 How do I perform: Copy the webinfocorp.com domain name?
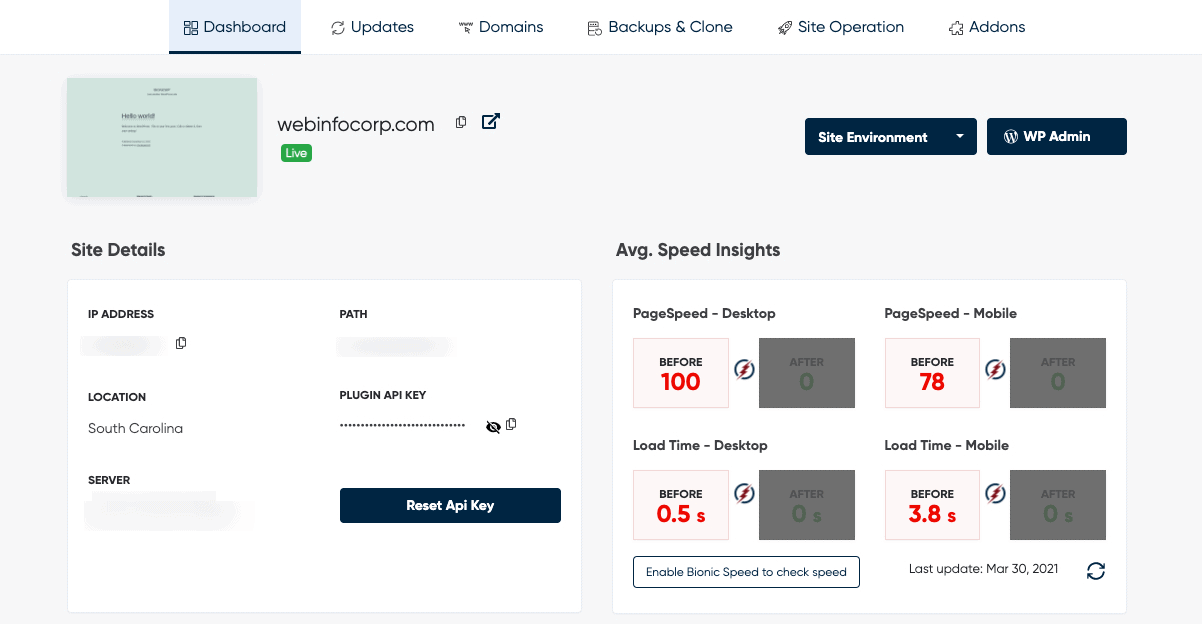click(461, 122)
